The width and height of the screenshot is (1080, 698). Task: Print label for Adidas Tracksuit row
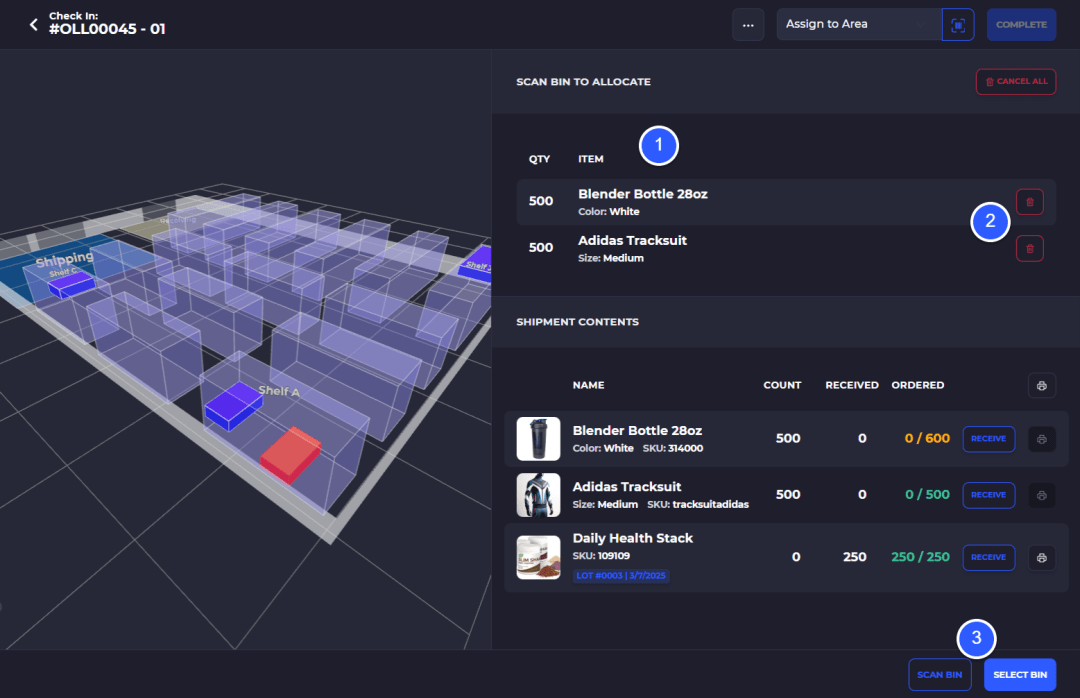[x=1041, y=495]
